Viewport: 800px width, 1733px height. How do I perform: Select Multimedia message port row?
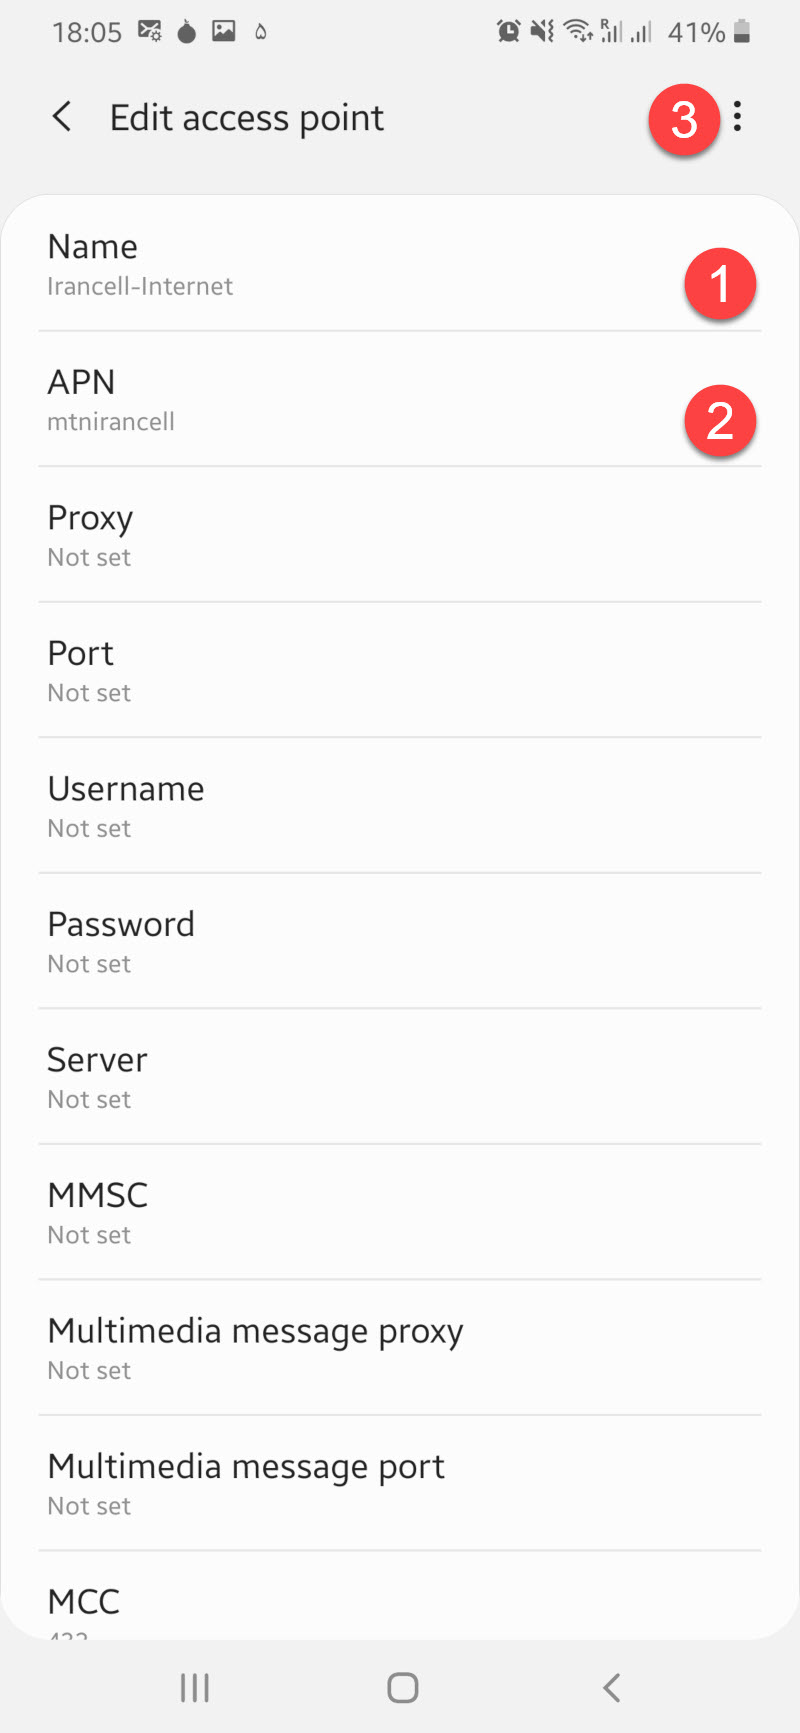pos(400,1484)
